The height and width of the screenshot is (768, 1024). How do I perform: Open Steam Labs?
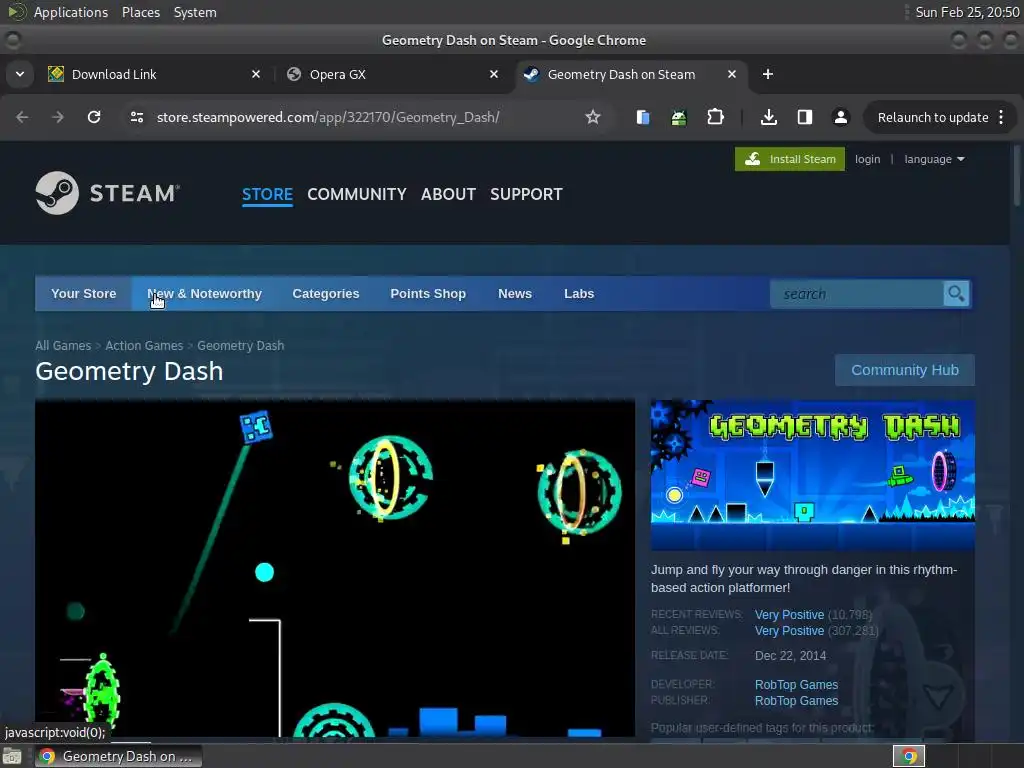[x=579, y=293]
